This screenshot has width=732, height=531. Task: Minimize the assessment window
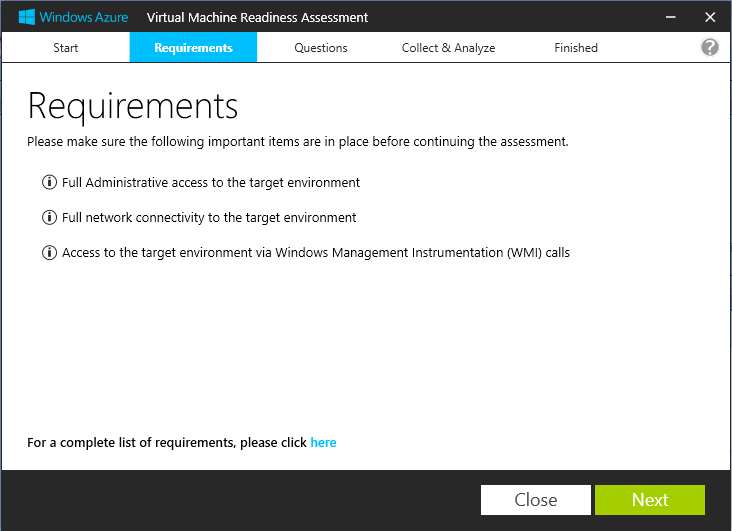pyautogui.click(x=666, y=17)
